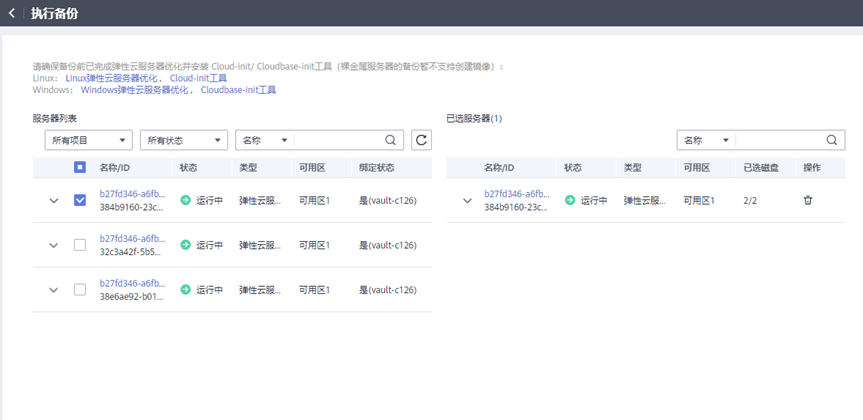Expand the selected server row chevron
Screen dimensions: 863x420
coord(467,201)
